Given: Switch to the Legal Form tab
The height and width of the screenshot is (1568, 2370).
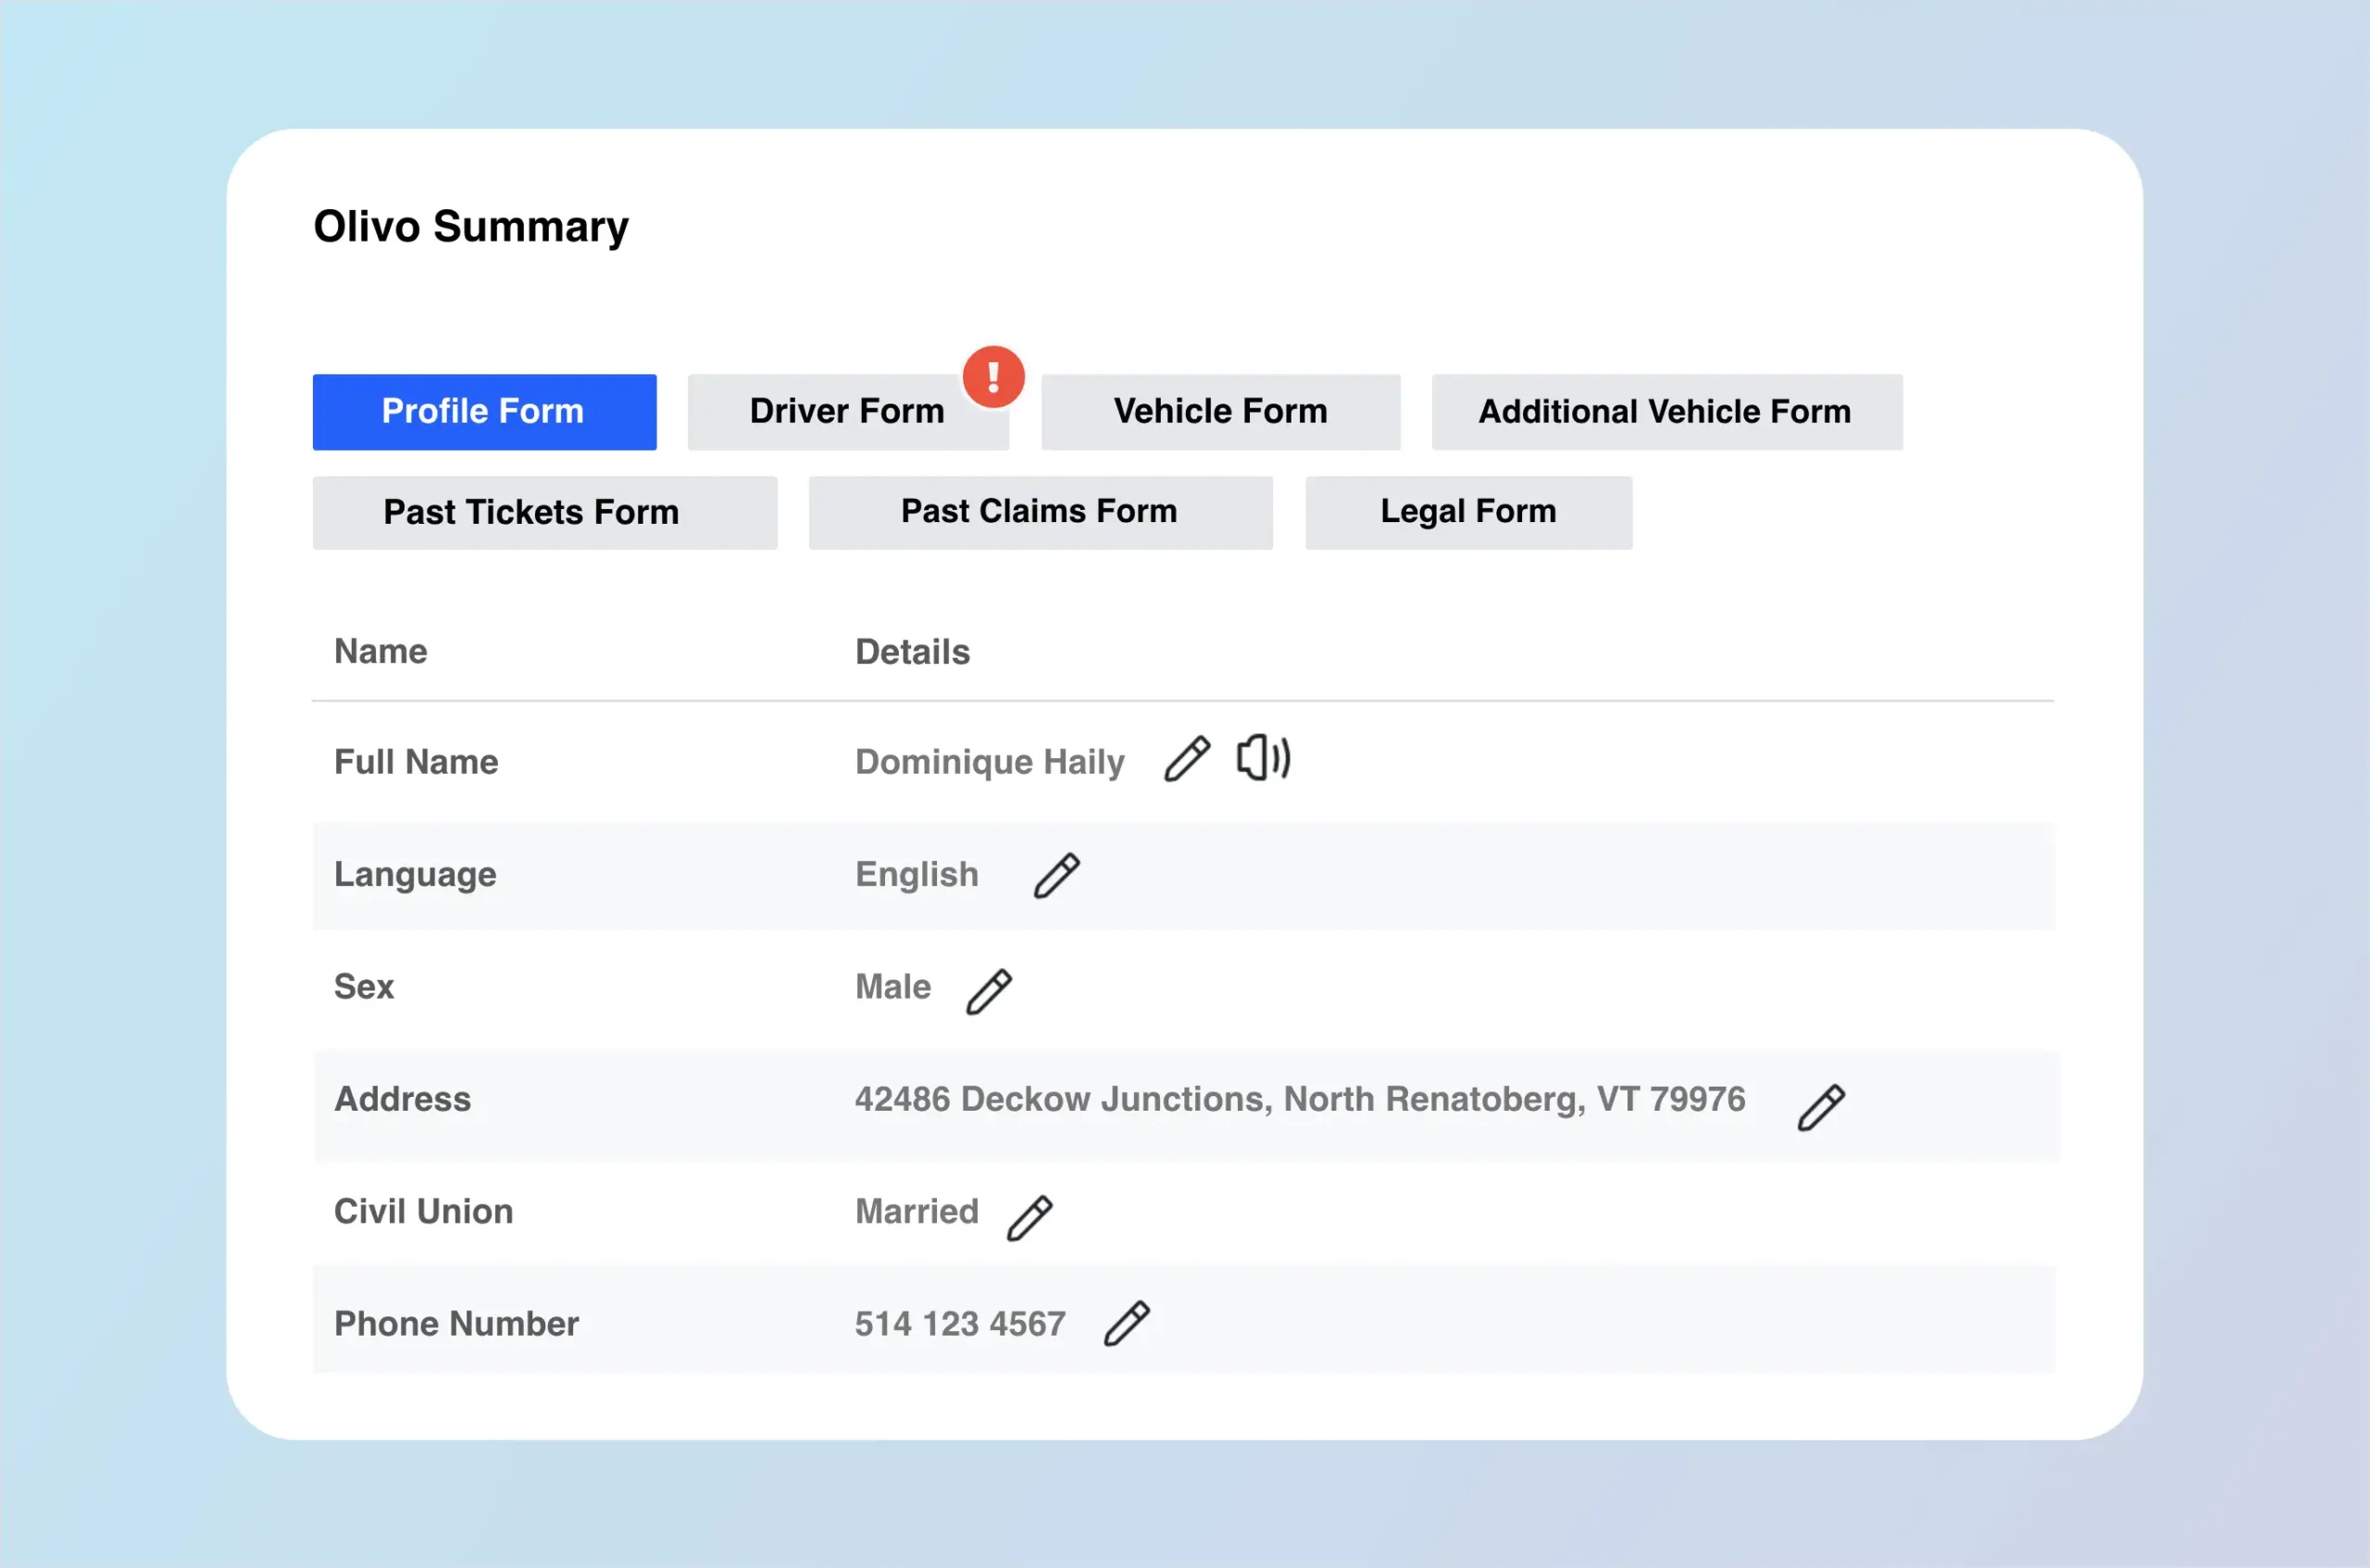Looking at the screenshot, I should coord(1468,512).
